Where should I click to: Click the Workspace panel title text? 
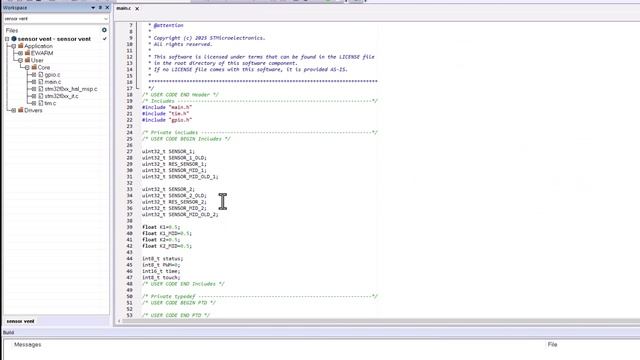pyautogui.click(x=15, y=8)
